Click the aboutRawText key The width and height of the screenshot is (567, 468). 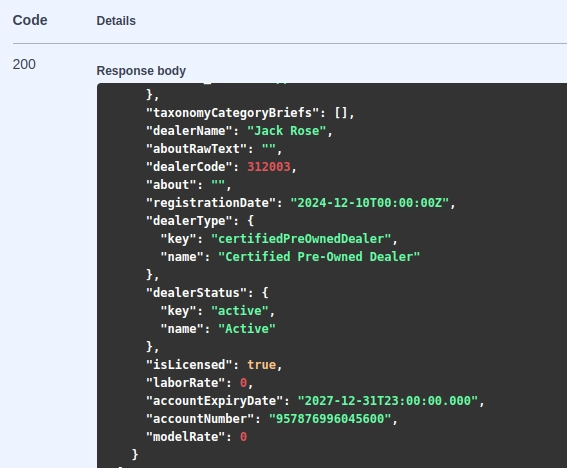click(196, 149)
